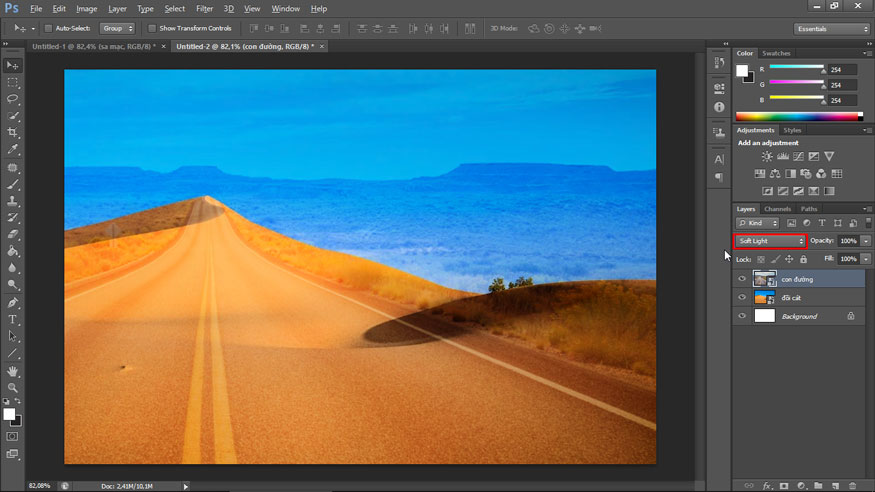Click the Brightness/Contrast adjustment icon
This screenshot has width=875, height=492.
[x=767, y=157]
